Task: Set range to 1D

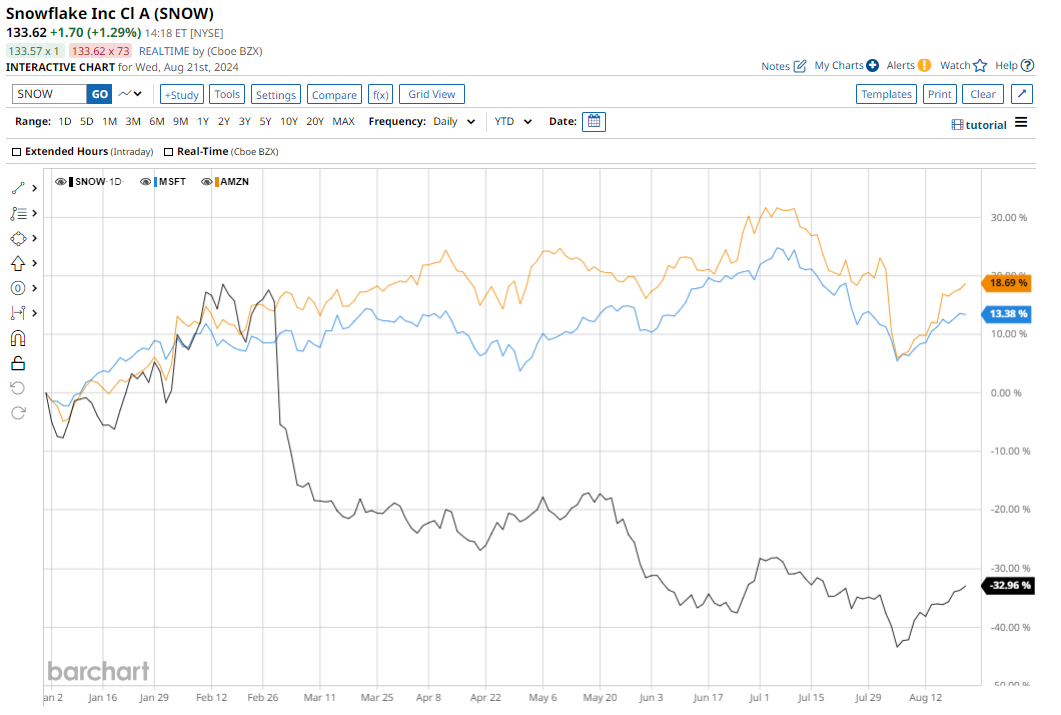Action: pyautogui.click(x=65, y=122)
